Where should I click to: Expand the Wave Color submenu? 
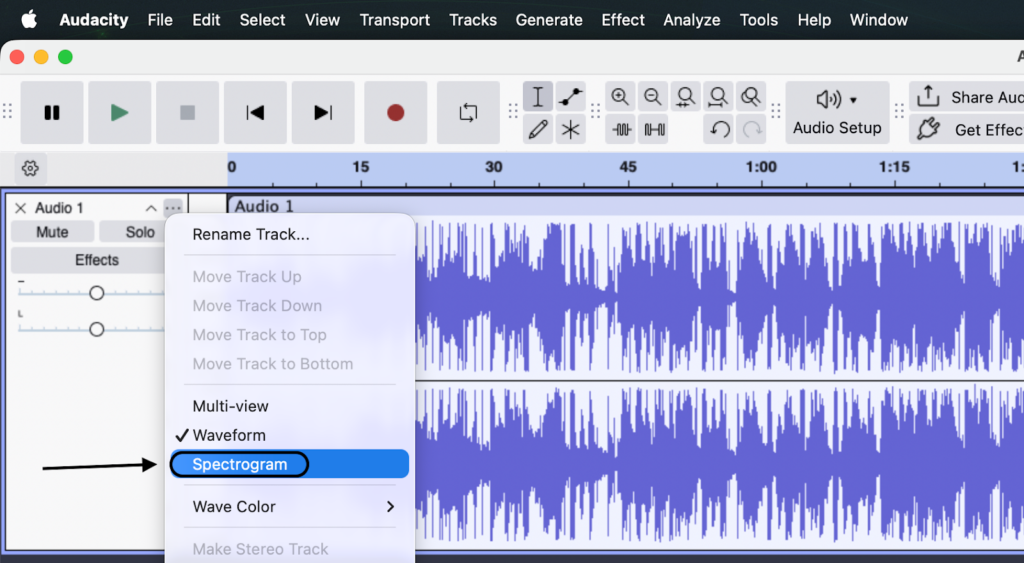click(x=292, y=507)
